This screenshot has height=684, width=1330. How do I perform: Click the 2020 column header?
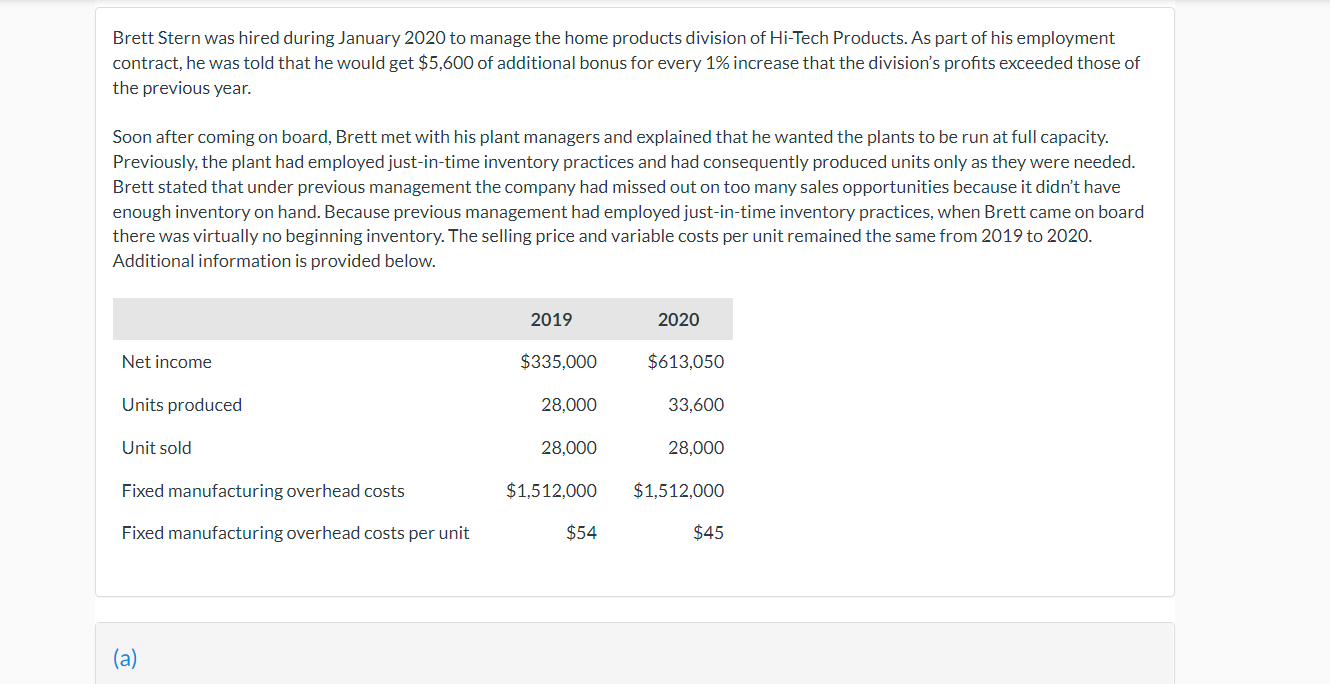678,320
